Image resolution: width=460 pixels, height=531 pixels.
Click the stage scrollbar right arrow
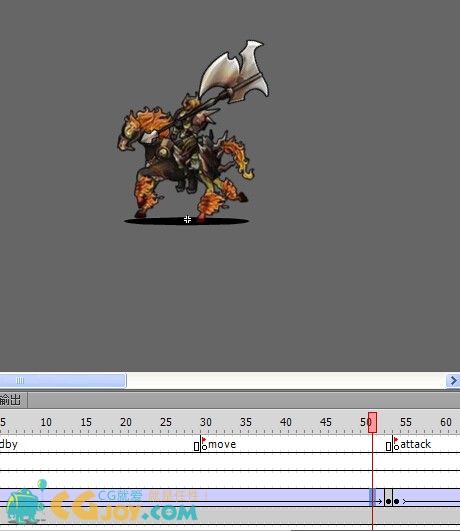point(453,381)
